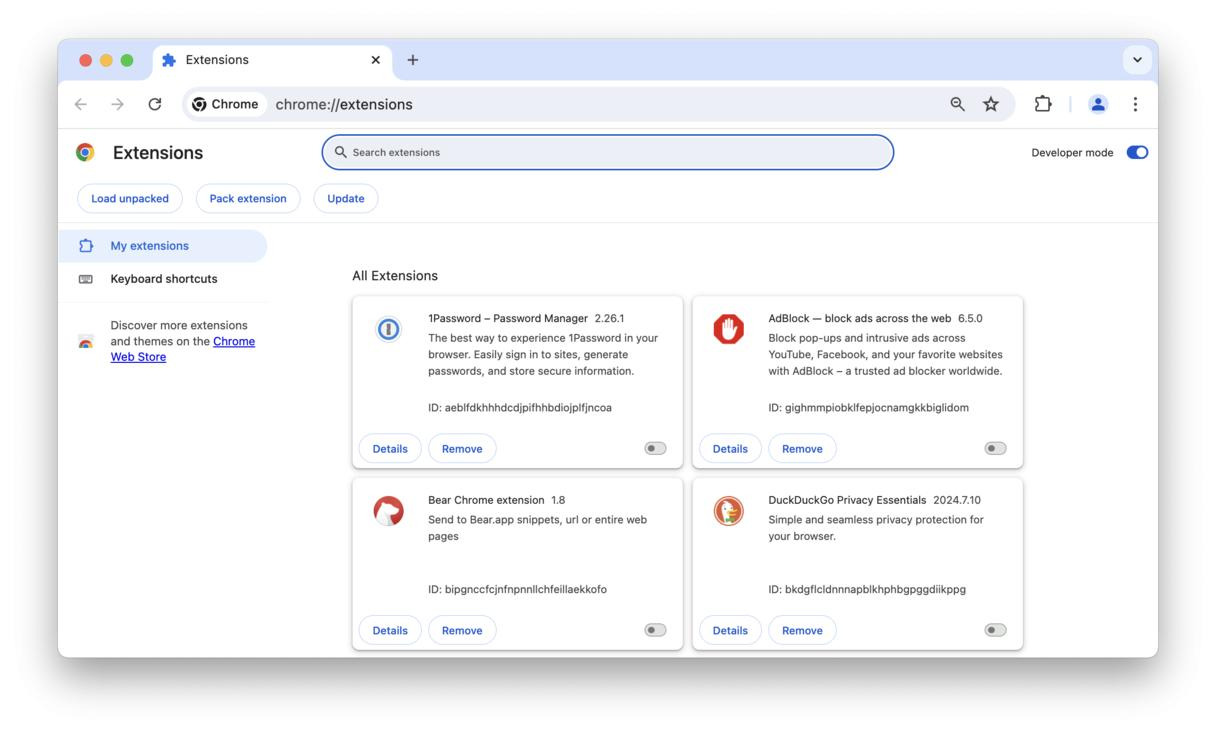1216x734 pixels.
Task: Click the 1Password ID text
Action: (520, 408)
